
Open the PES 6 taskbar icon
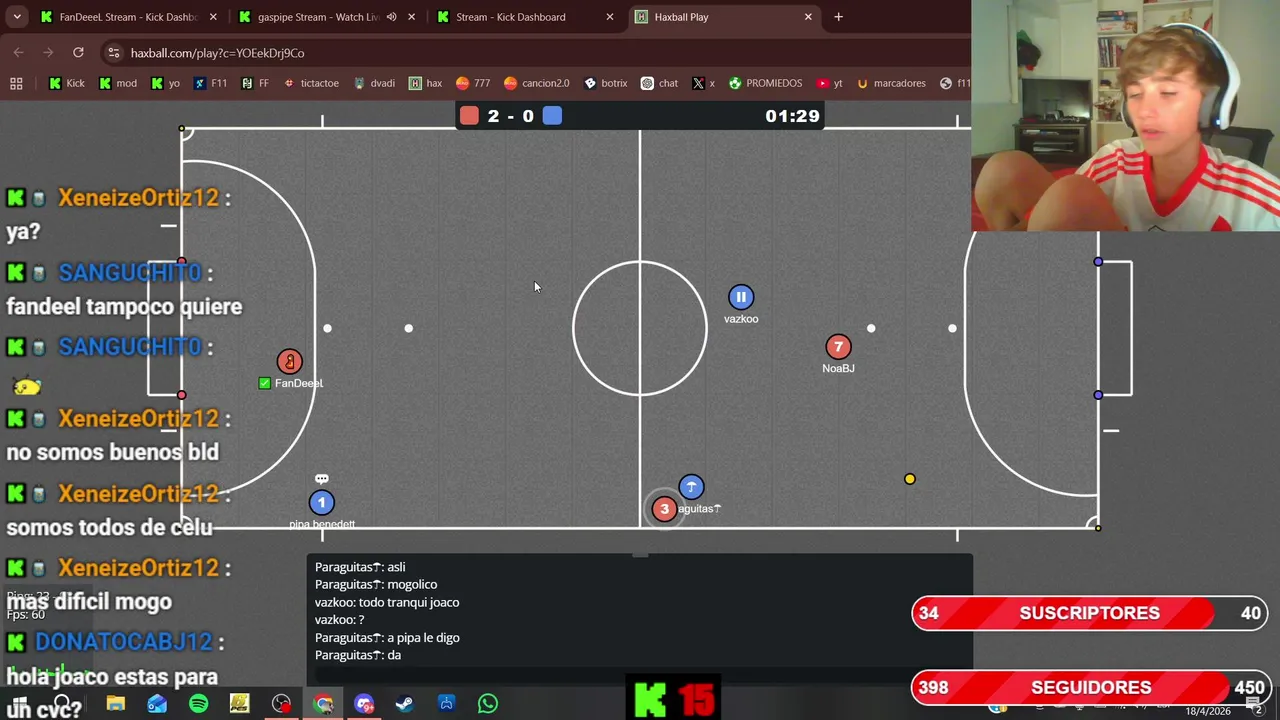[x=239, y=704]
